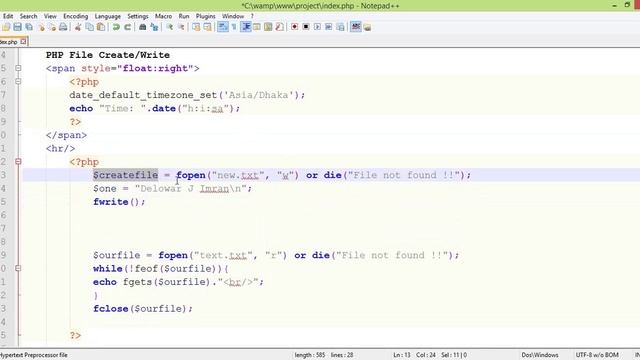Copy selection using the Copy icon
Viewport: 640px width, 360px height.
click(x=89, y=27)
